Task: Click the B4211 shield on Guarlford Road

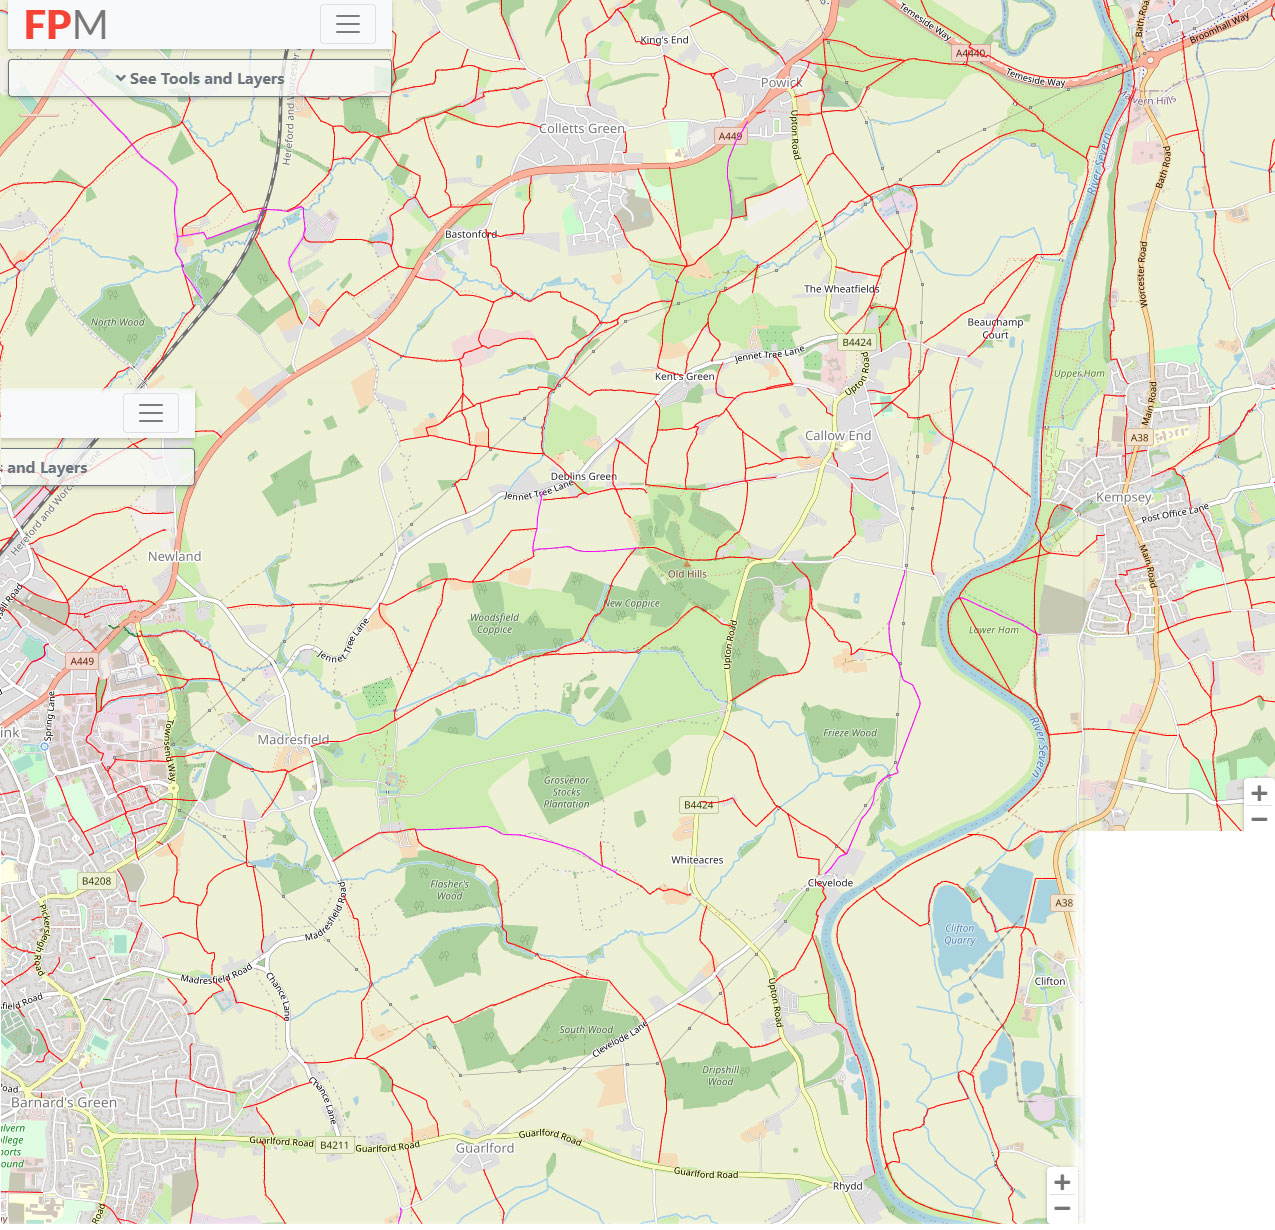Action: coord(334,1145)
